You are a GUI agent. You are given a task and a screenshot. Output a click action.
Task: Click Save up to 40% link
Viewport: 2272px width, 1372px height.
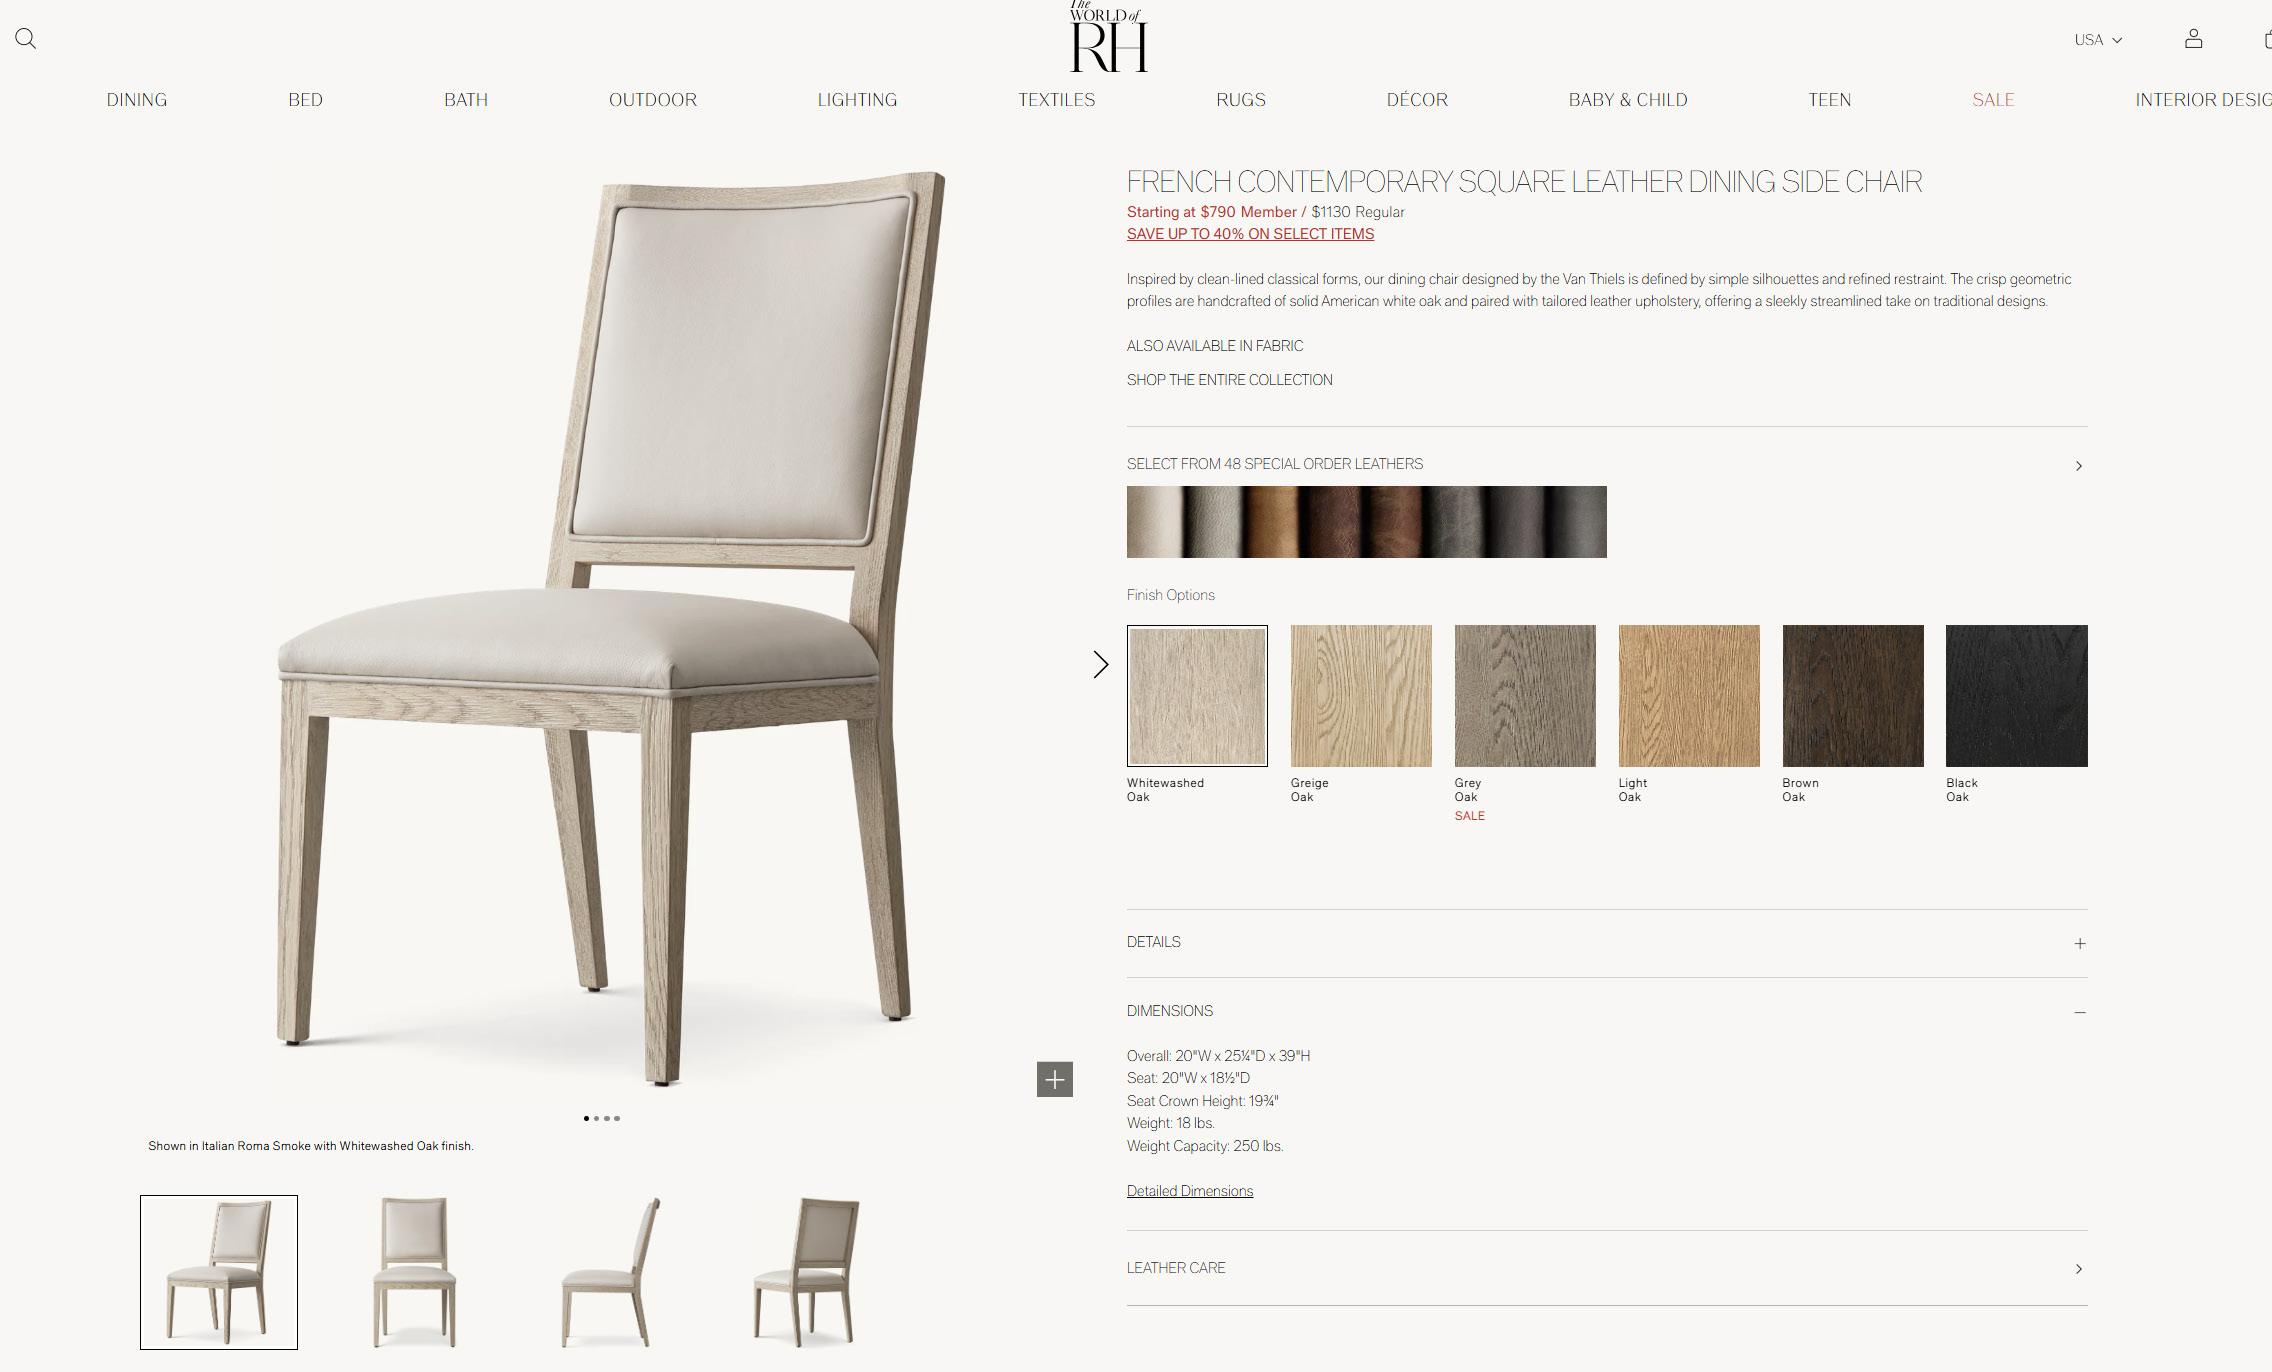(1250, 234)
